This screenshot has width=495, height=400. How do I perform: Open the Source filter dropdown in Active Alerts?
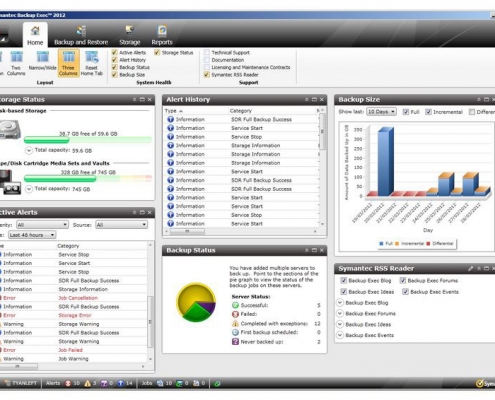pyautogui.click(x=121, y=225)
